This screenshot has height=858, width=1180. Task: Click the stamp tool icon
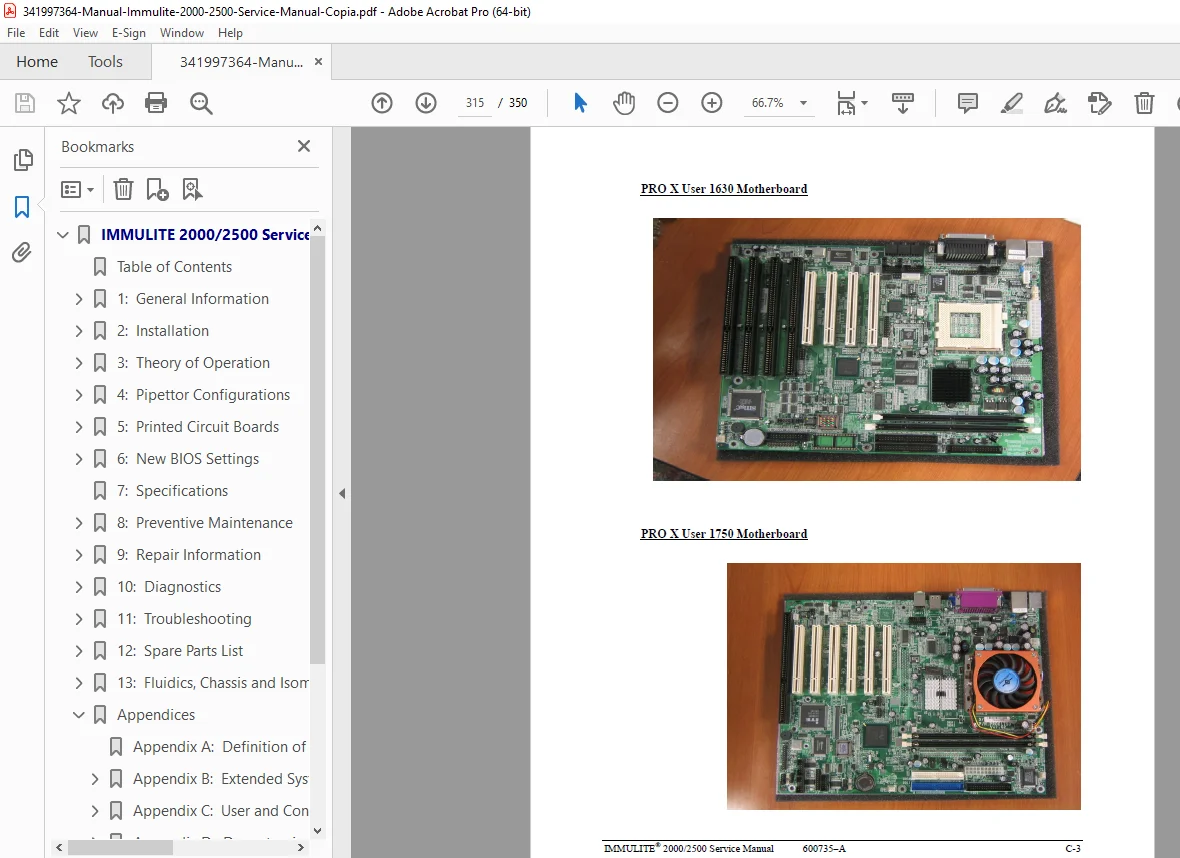[1099, 103]
